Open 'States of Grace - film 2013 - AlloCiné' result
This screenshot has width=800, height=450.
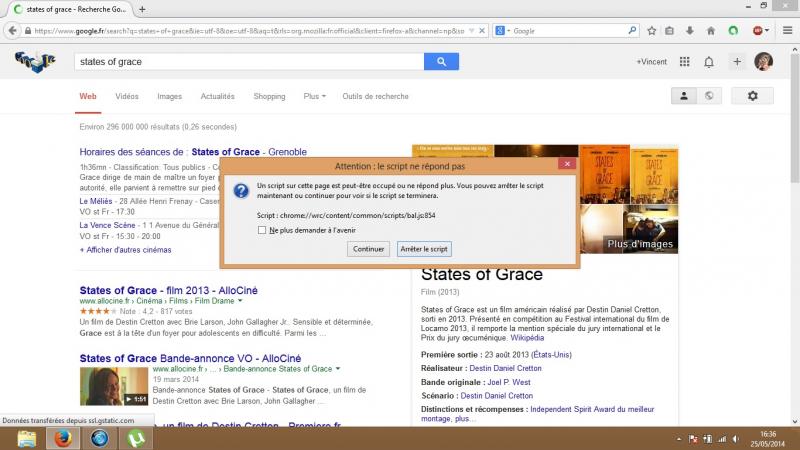pyautogui.click(x=168, y=290)
